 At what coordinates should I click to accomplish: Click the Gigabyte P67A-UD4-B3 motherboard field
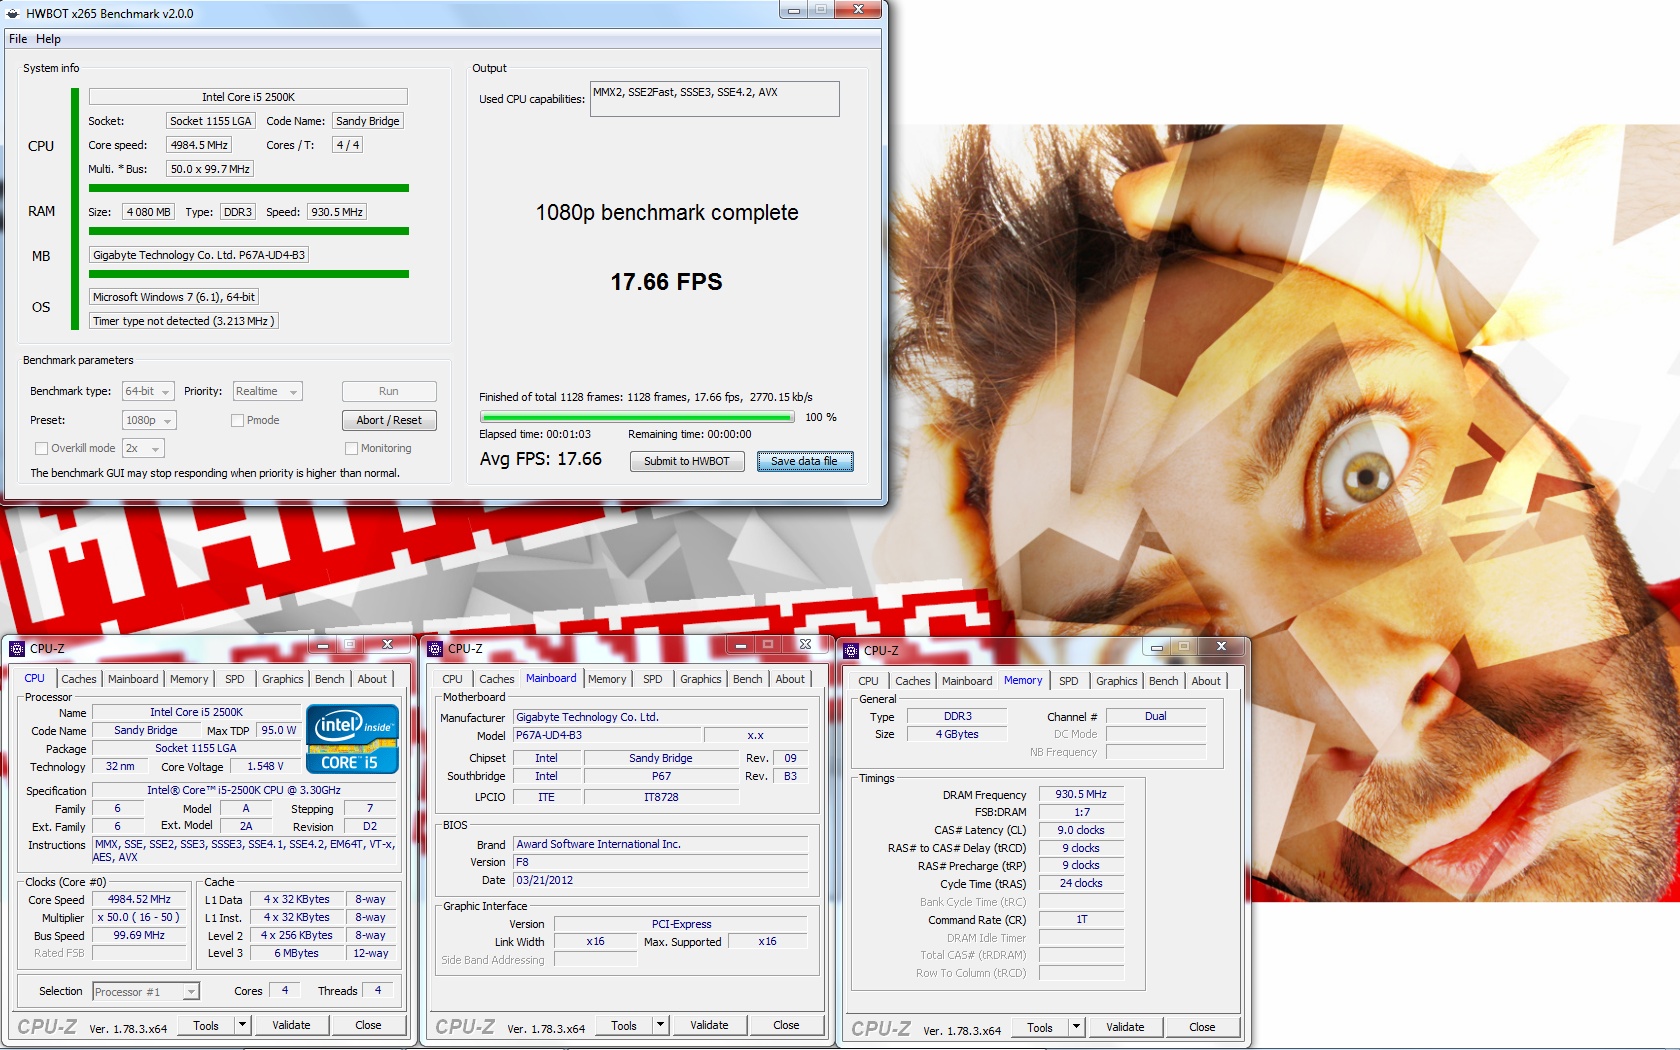coord(199,256)
